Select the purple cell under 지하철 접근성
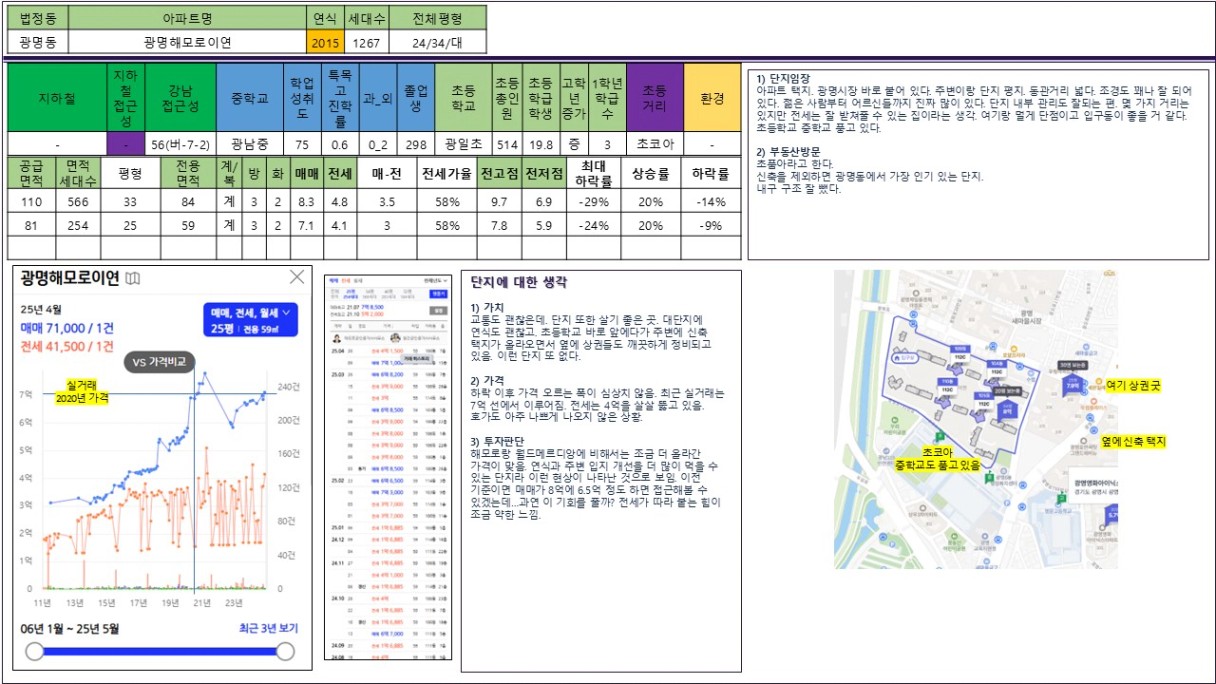The image size is (1216, 684). pyautogui.click(x=125, y=144)
